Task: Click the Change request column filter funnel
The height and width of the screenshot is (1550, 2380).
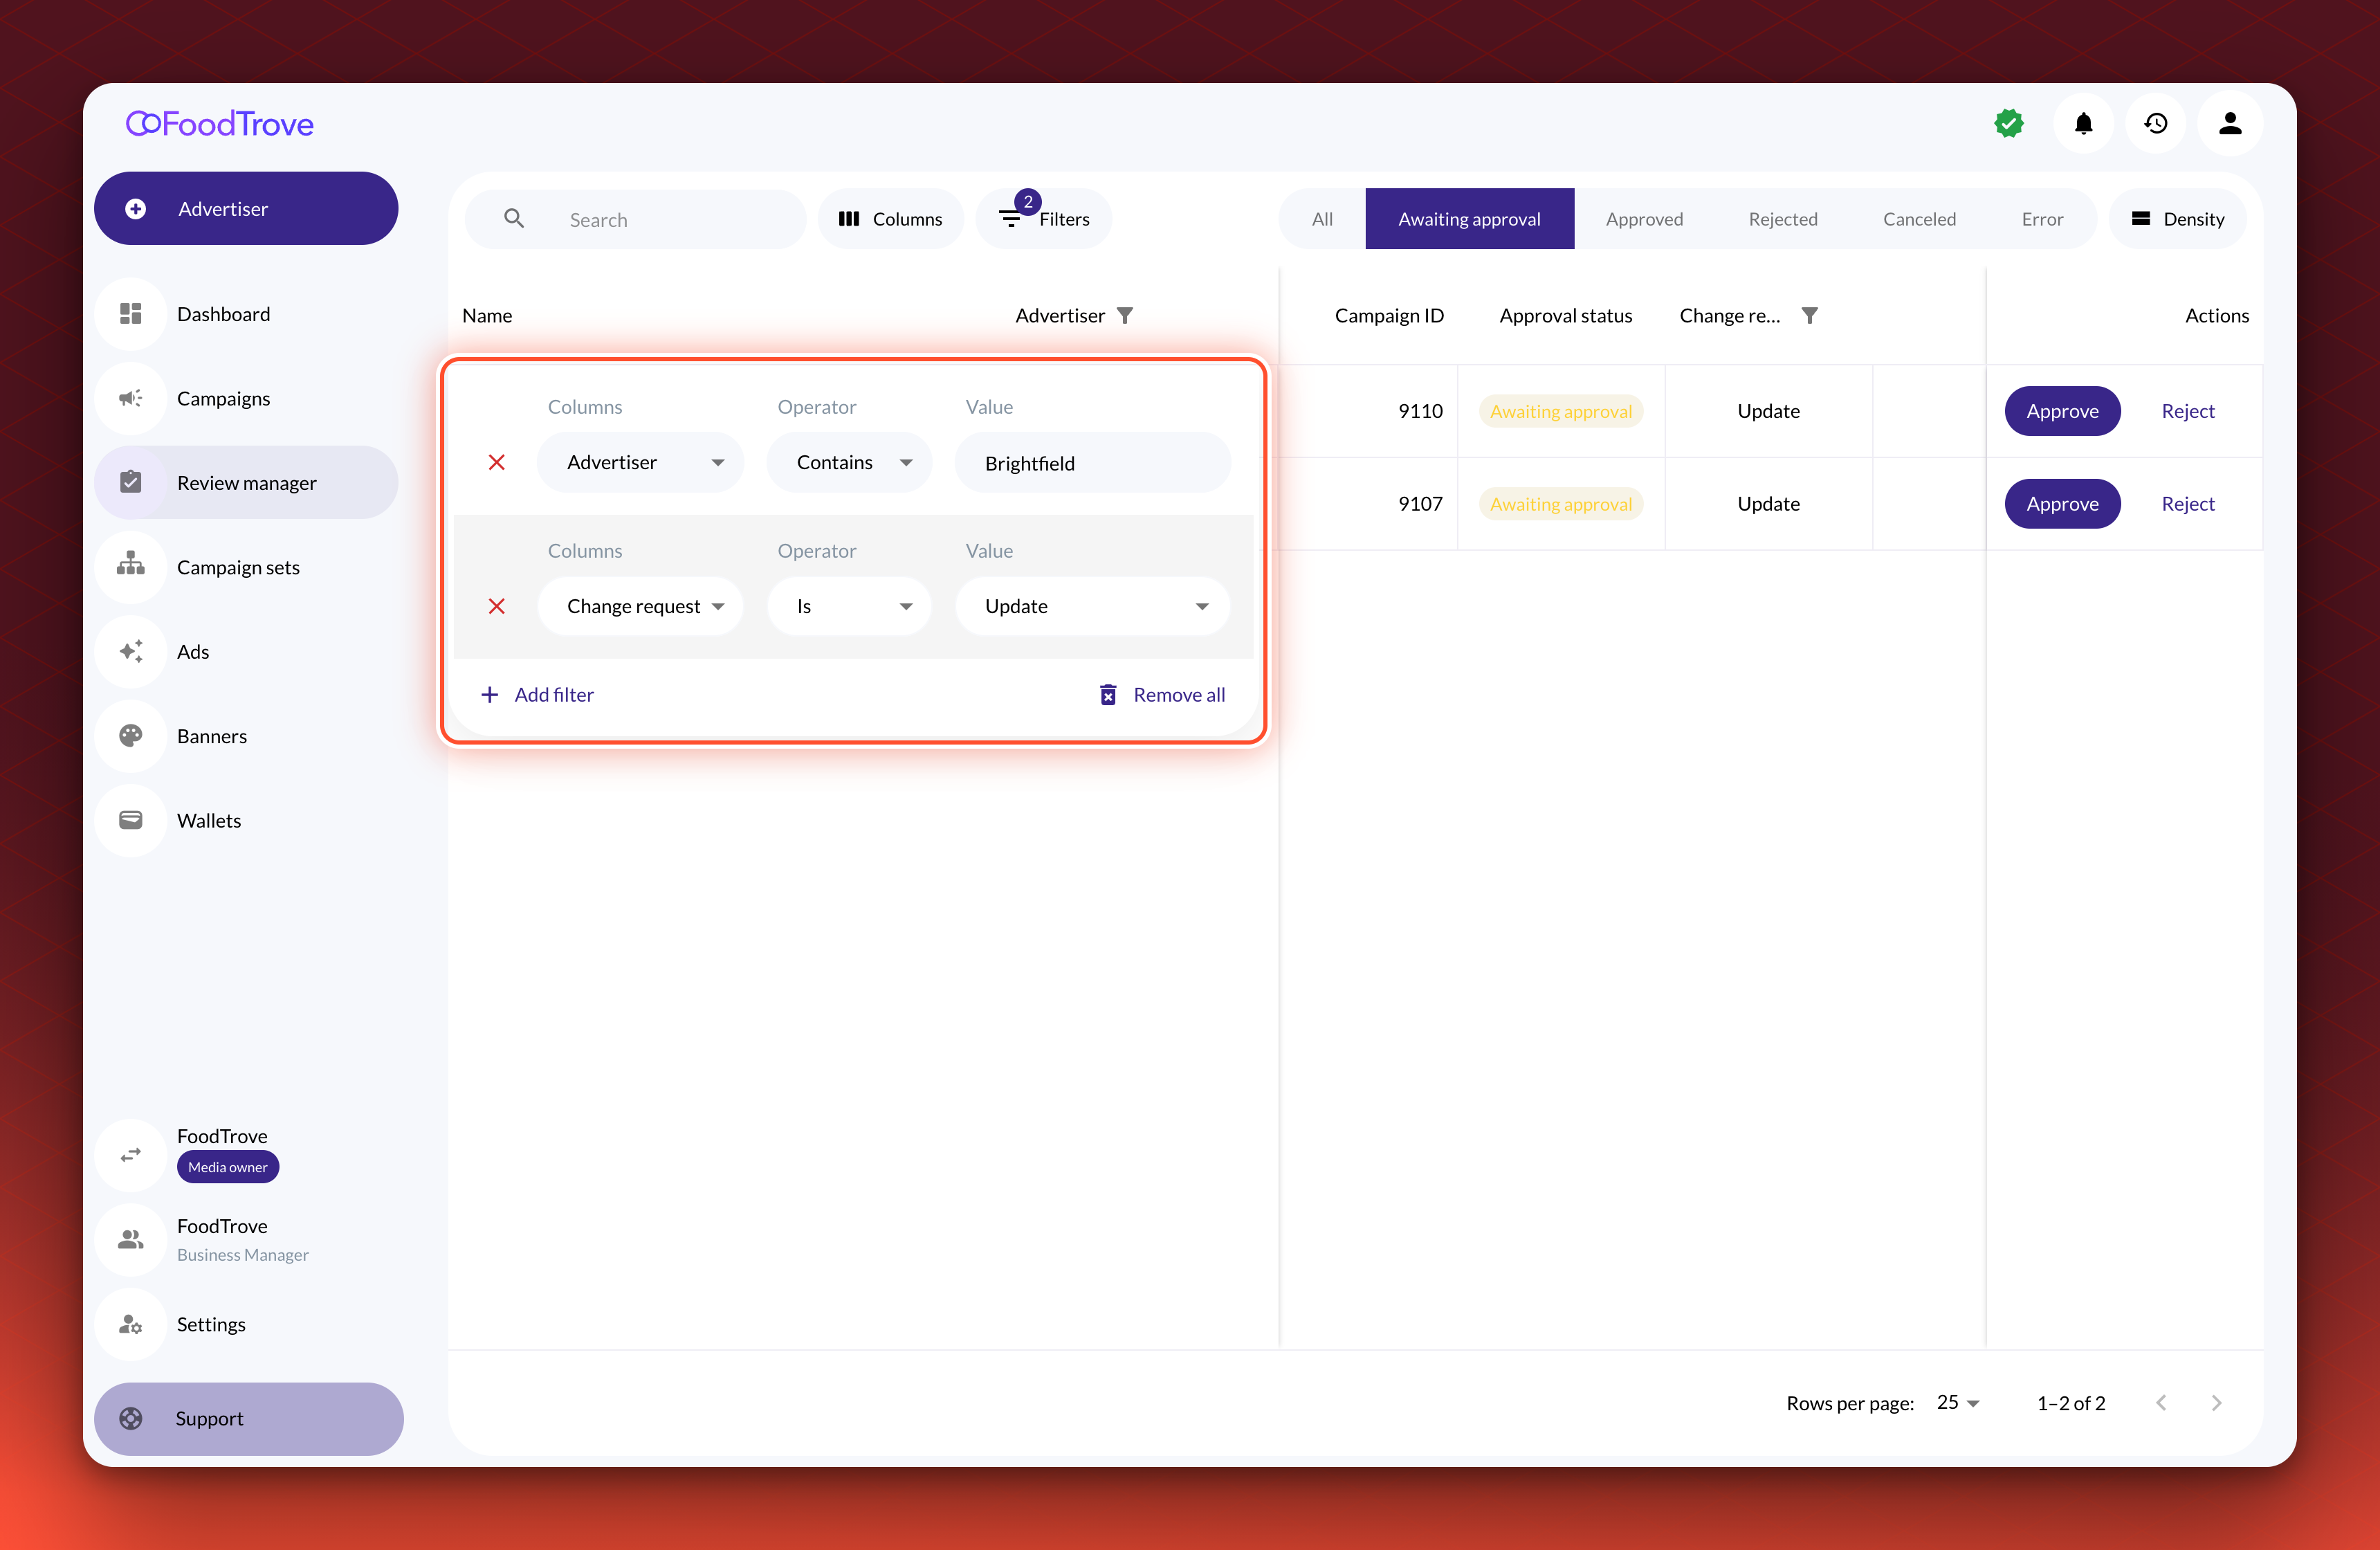Action: [1809, 316]
